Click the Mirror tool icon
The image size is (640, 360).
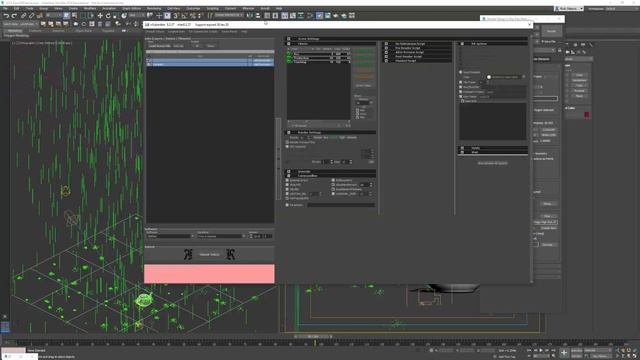tap(250, 16)
